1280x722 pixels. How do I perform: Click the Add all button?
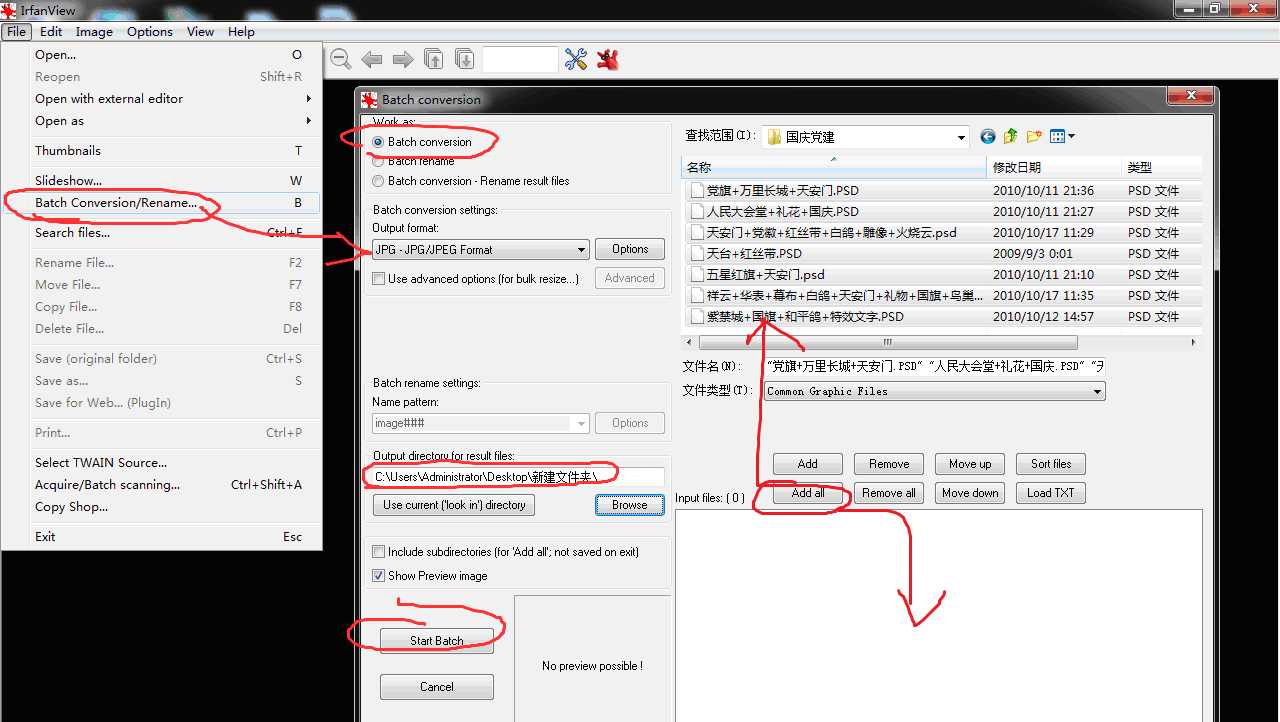click(808, 493)
